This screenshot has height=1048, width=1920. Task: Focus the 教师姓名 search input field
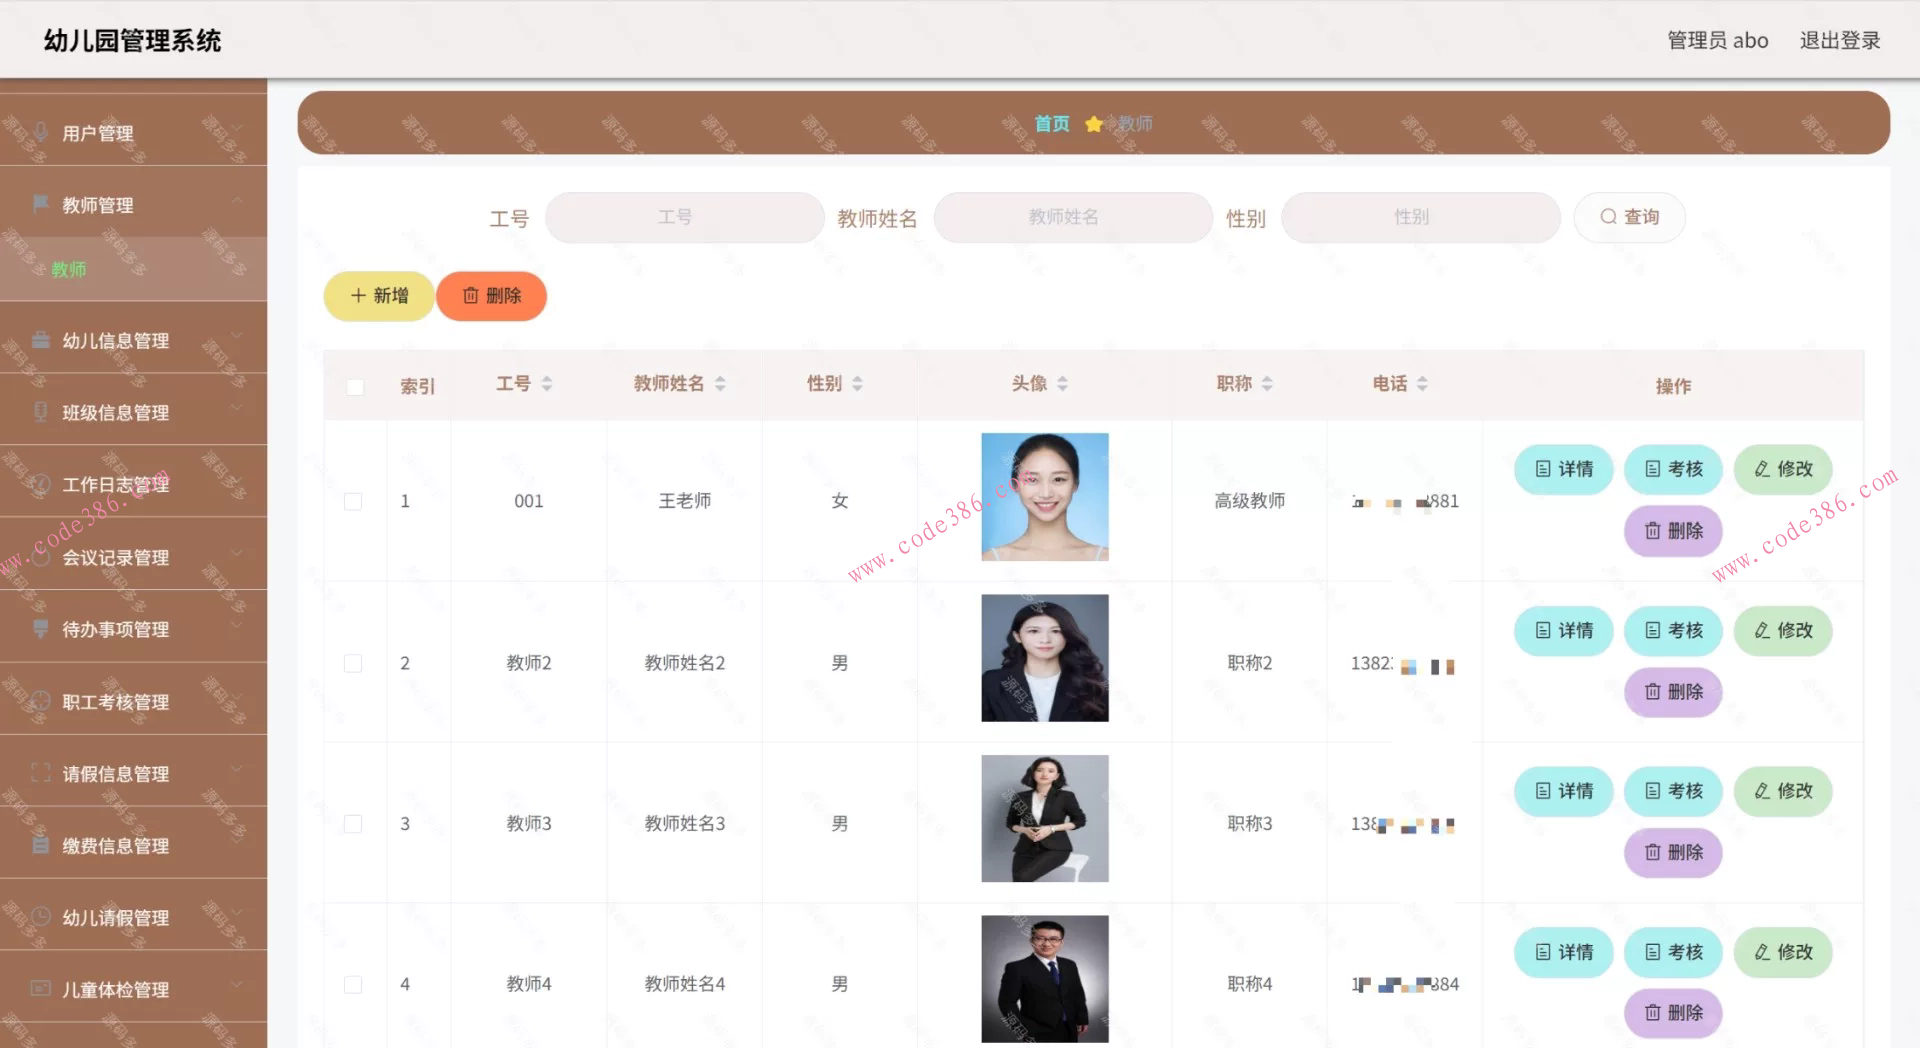click(x=1073, y=217)
